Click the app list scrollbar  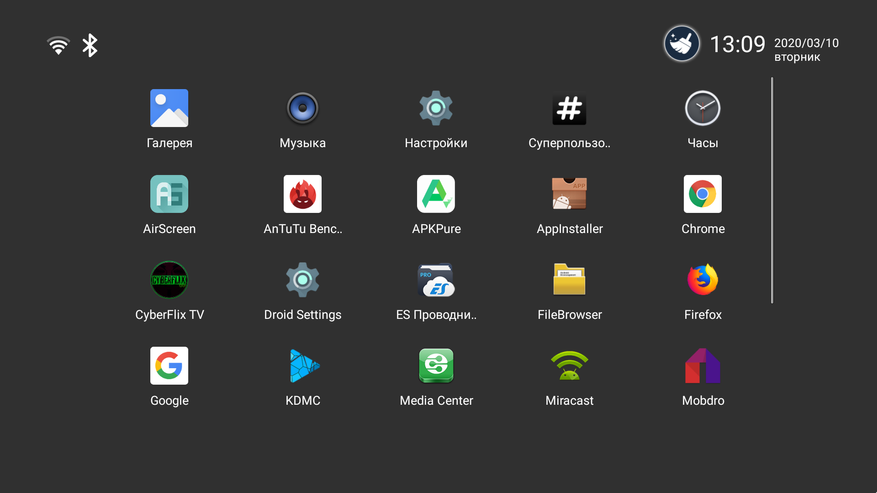coord(772,190)
